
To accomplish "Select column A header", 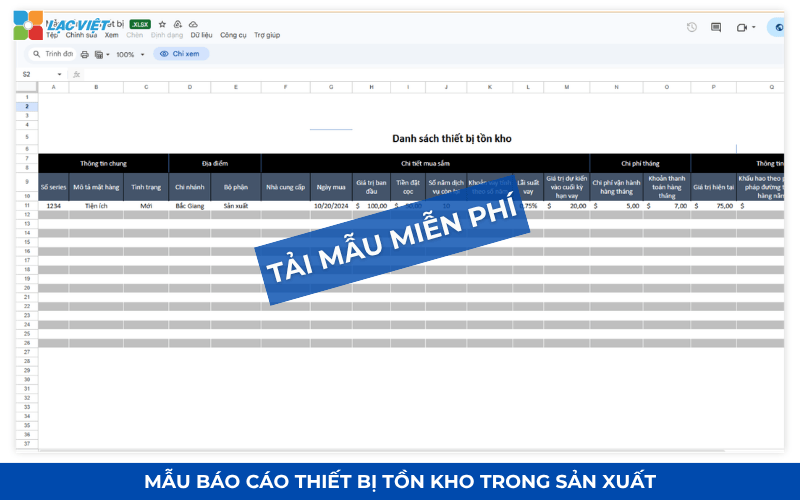I will [x=54, y=87].
